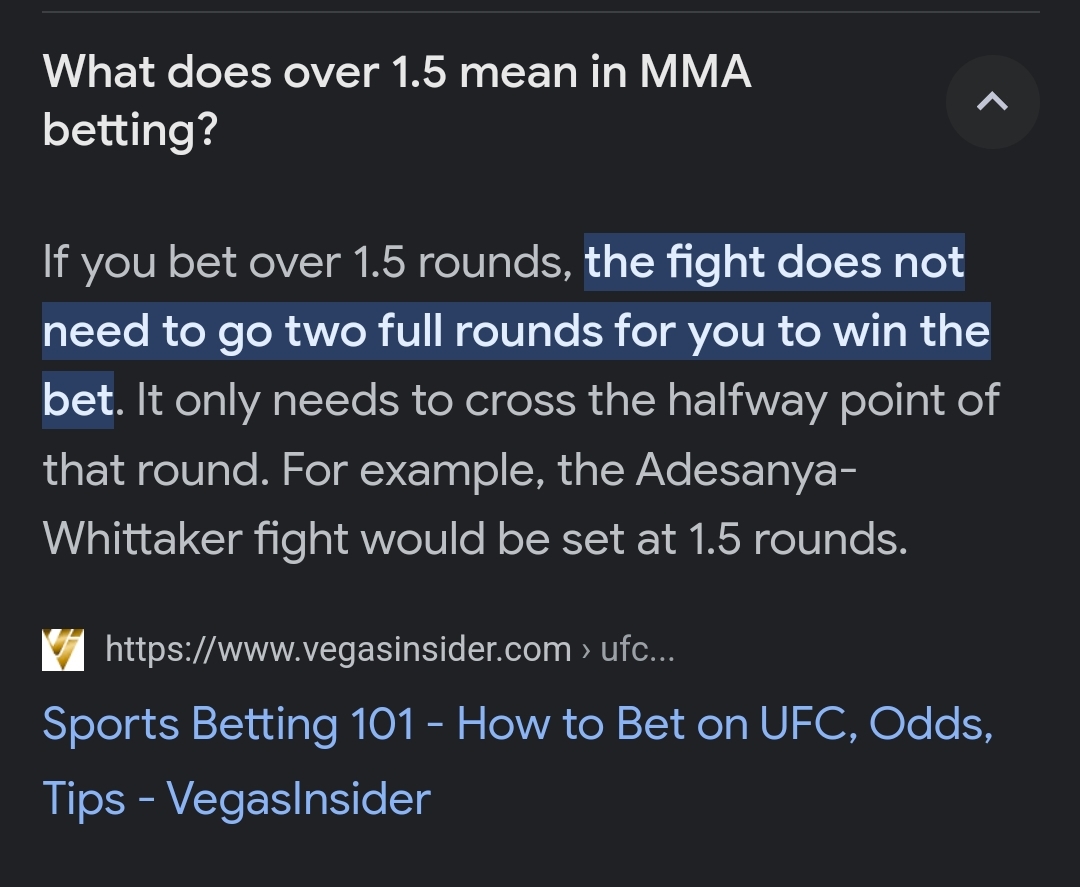Click the VegasInsider gold favicon
1080x887 pixels.
click(63, 649)
